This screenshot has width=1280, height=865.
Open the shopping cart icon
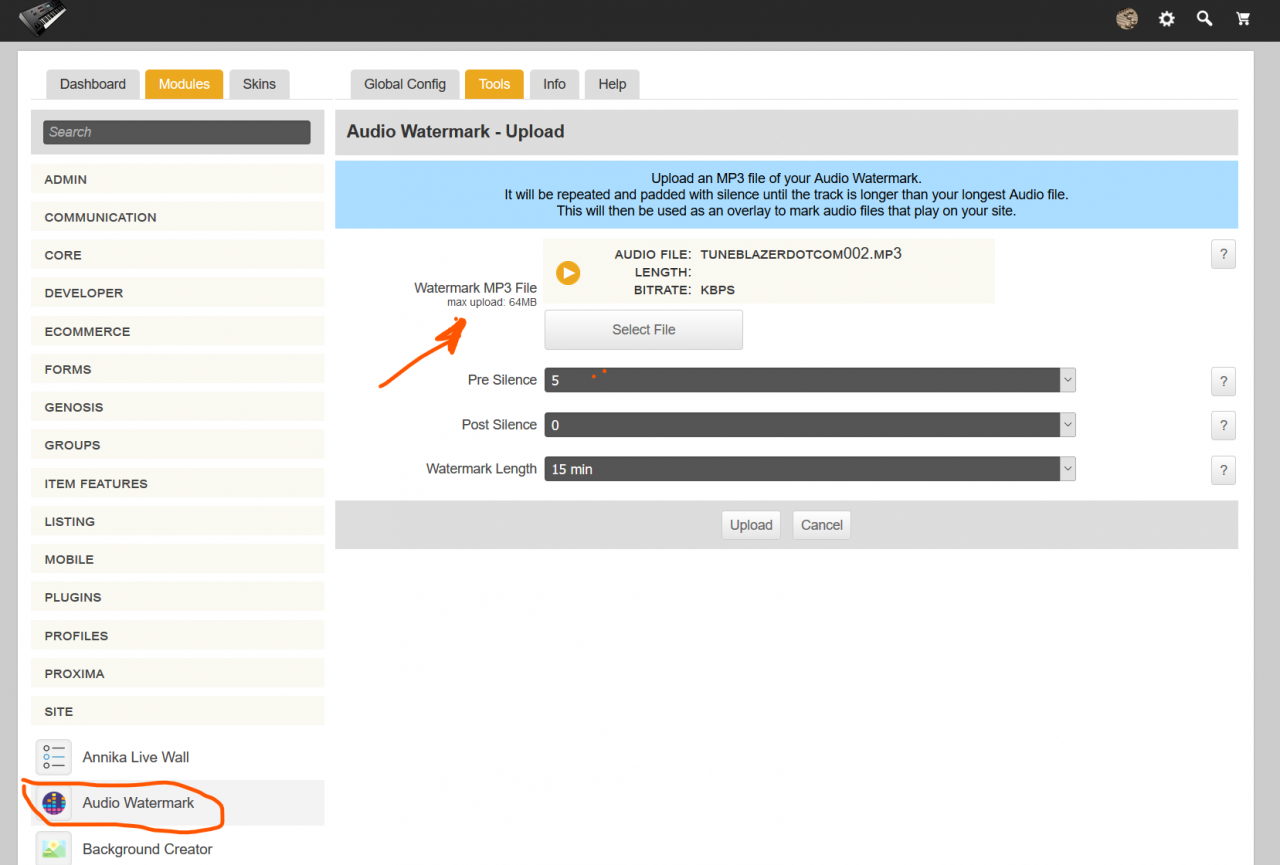[x=1243, y=19]
